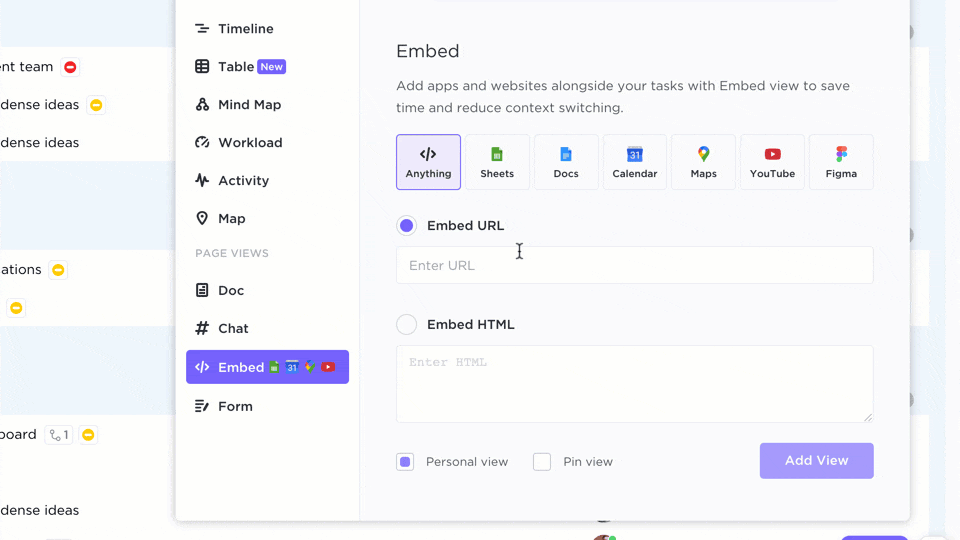Choose YouTube as embed source
Viewport: 960px width, 540px height.
pyautogui.click(x=772, y=162)
